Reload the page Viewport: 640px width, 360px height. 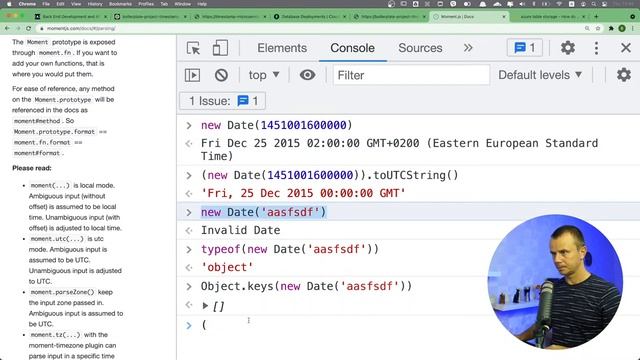pyautogui.click(x=28, y=29)
